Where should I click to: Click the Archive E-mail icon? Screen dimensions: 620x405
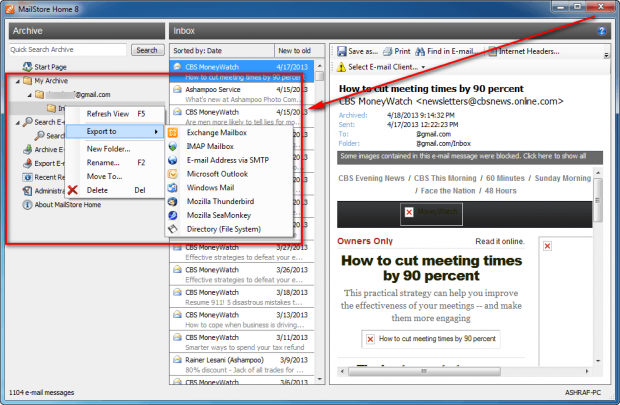click(x=27, y=150)
